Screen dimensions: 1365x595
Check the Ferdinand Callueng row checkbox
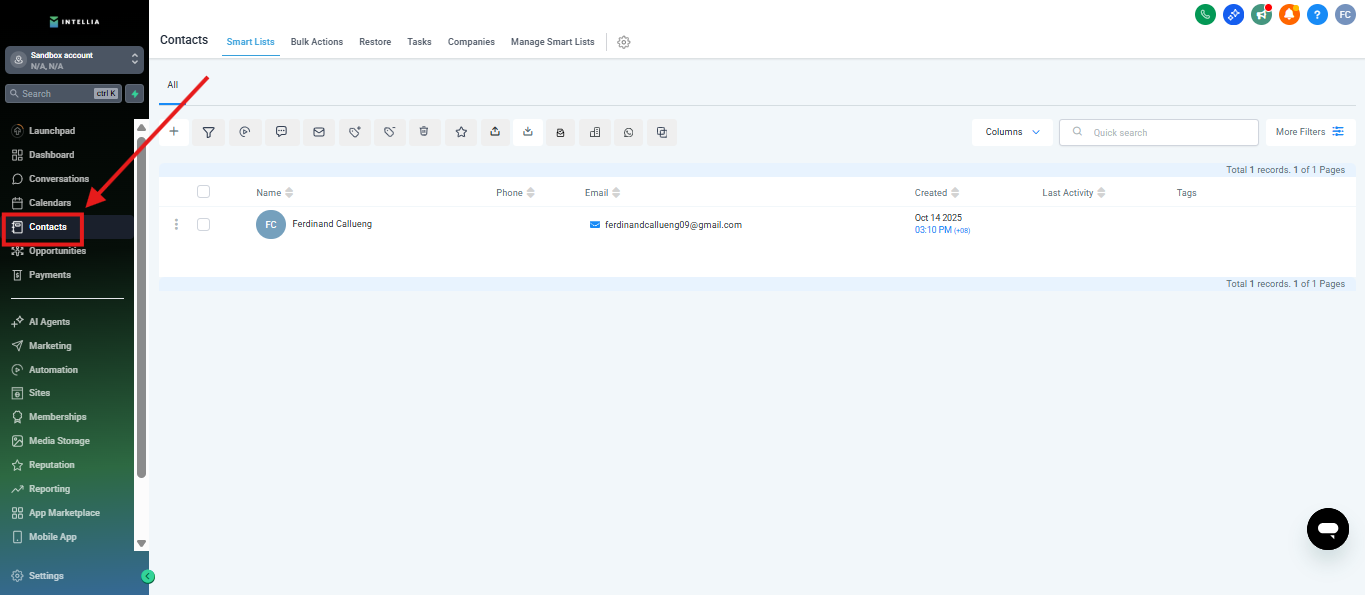[204, 225]
